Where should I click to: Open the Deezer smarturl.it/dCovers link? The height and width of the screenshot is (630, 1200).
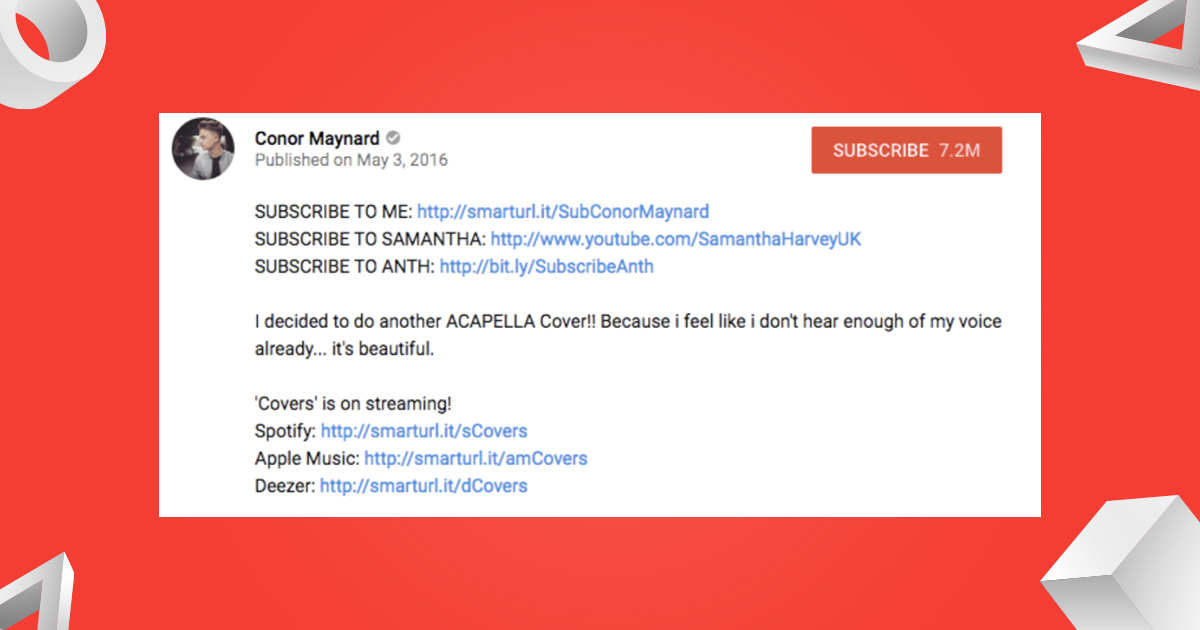coord(424,486)
